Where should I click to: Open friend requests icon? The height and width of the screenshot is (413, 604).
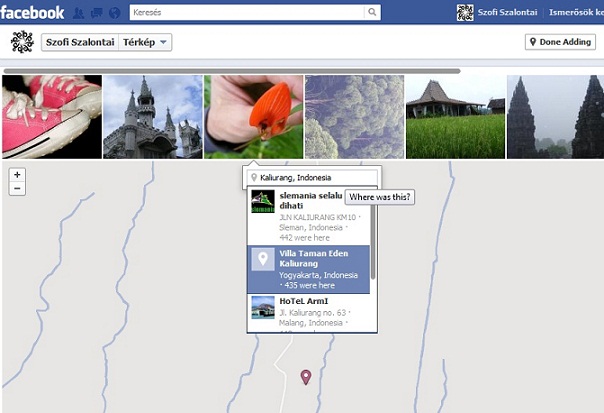pos(79,13)
